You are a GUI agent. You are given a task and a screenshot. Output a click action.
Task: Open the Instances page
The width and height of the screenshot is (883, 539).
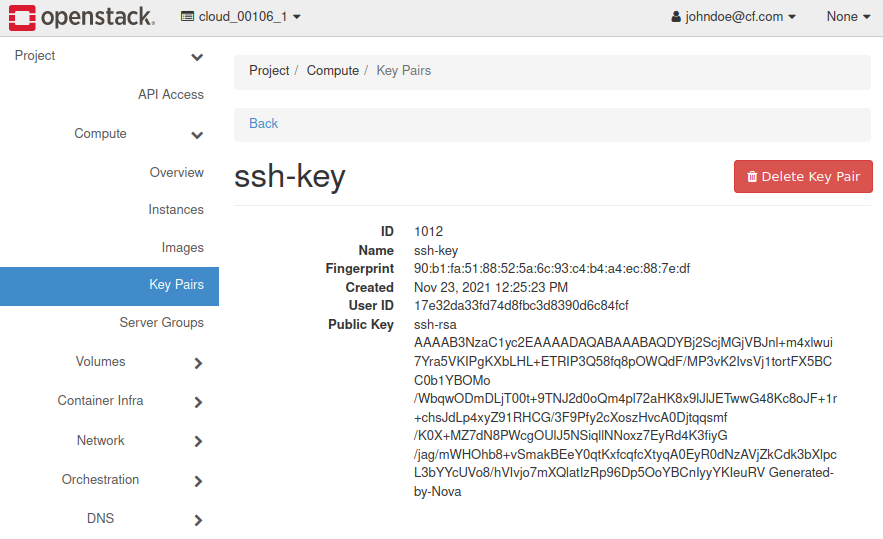[175, 210]
